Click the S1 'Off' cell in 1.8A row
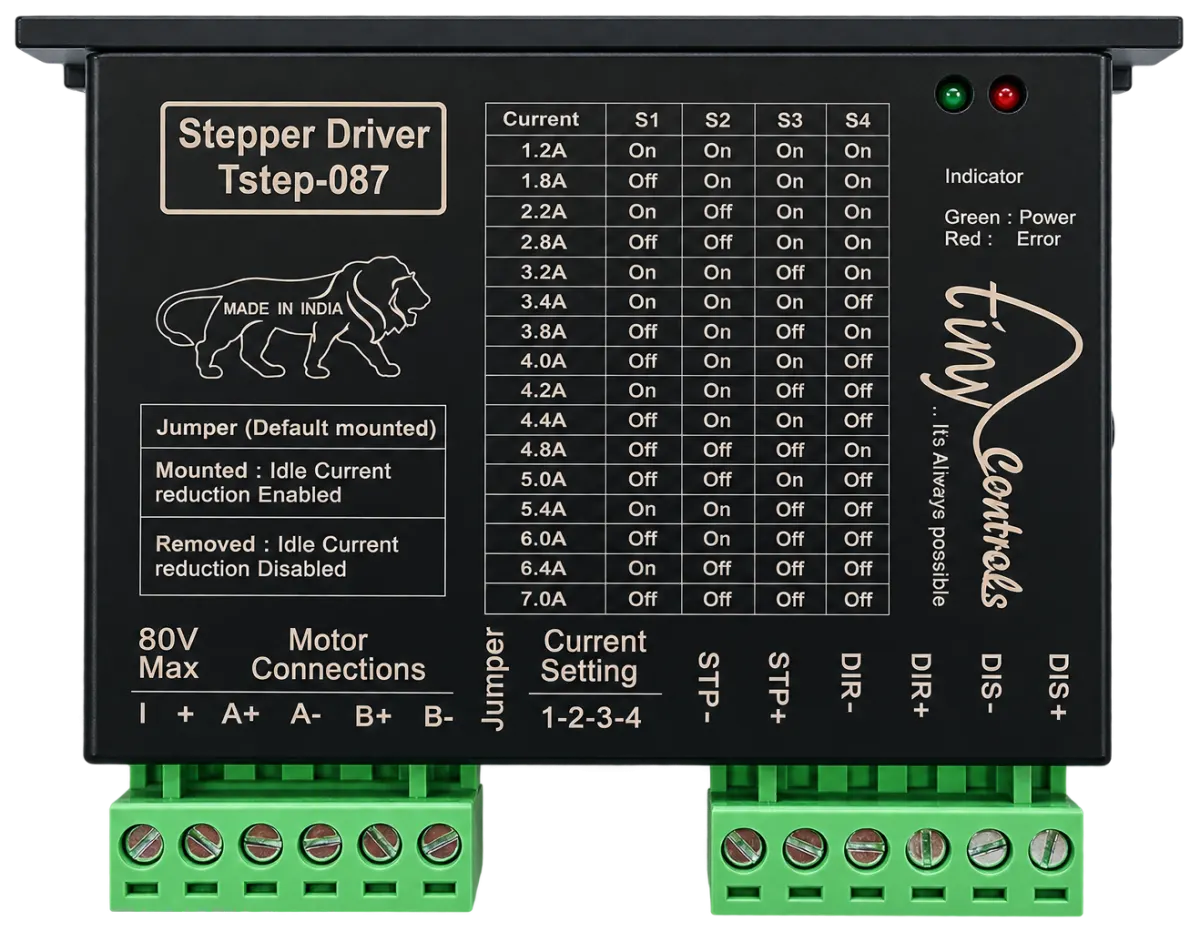 pyautogui.click(x=643, y=182)
